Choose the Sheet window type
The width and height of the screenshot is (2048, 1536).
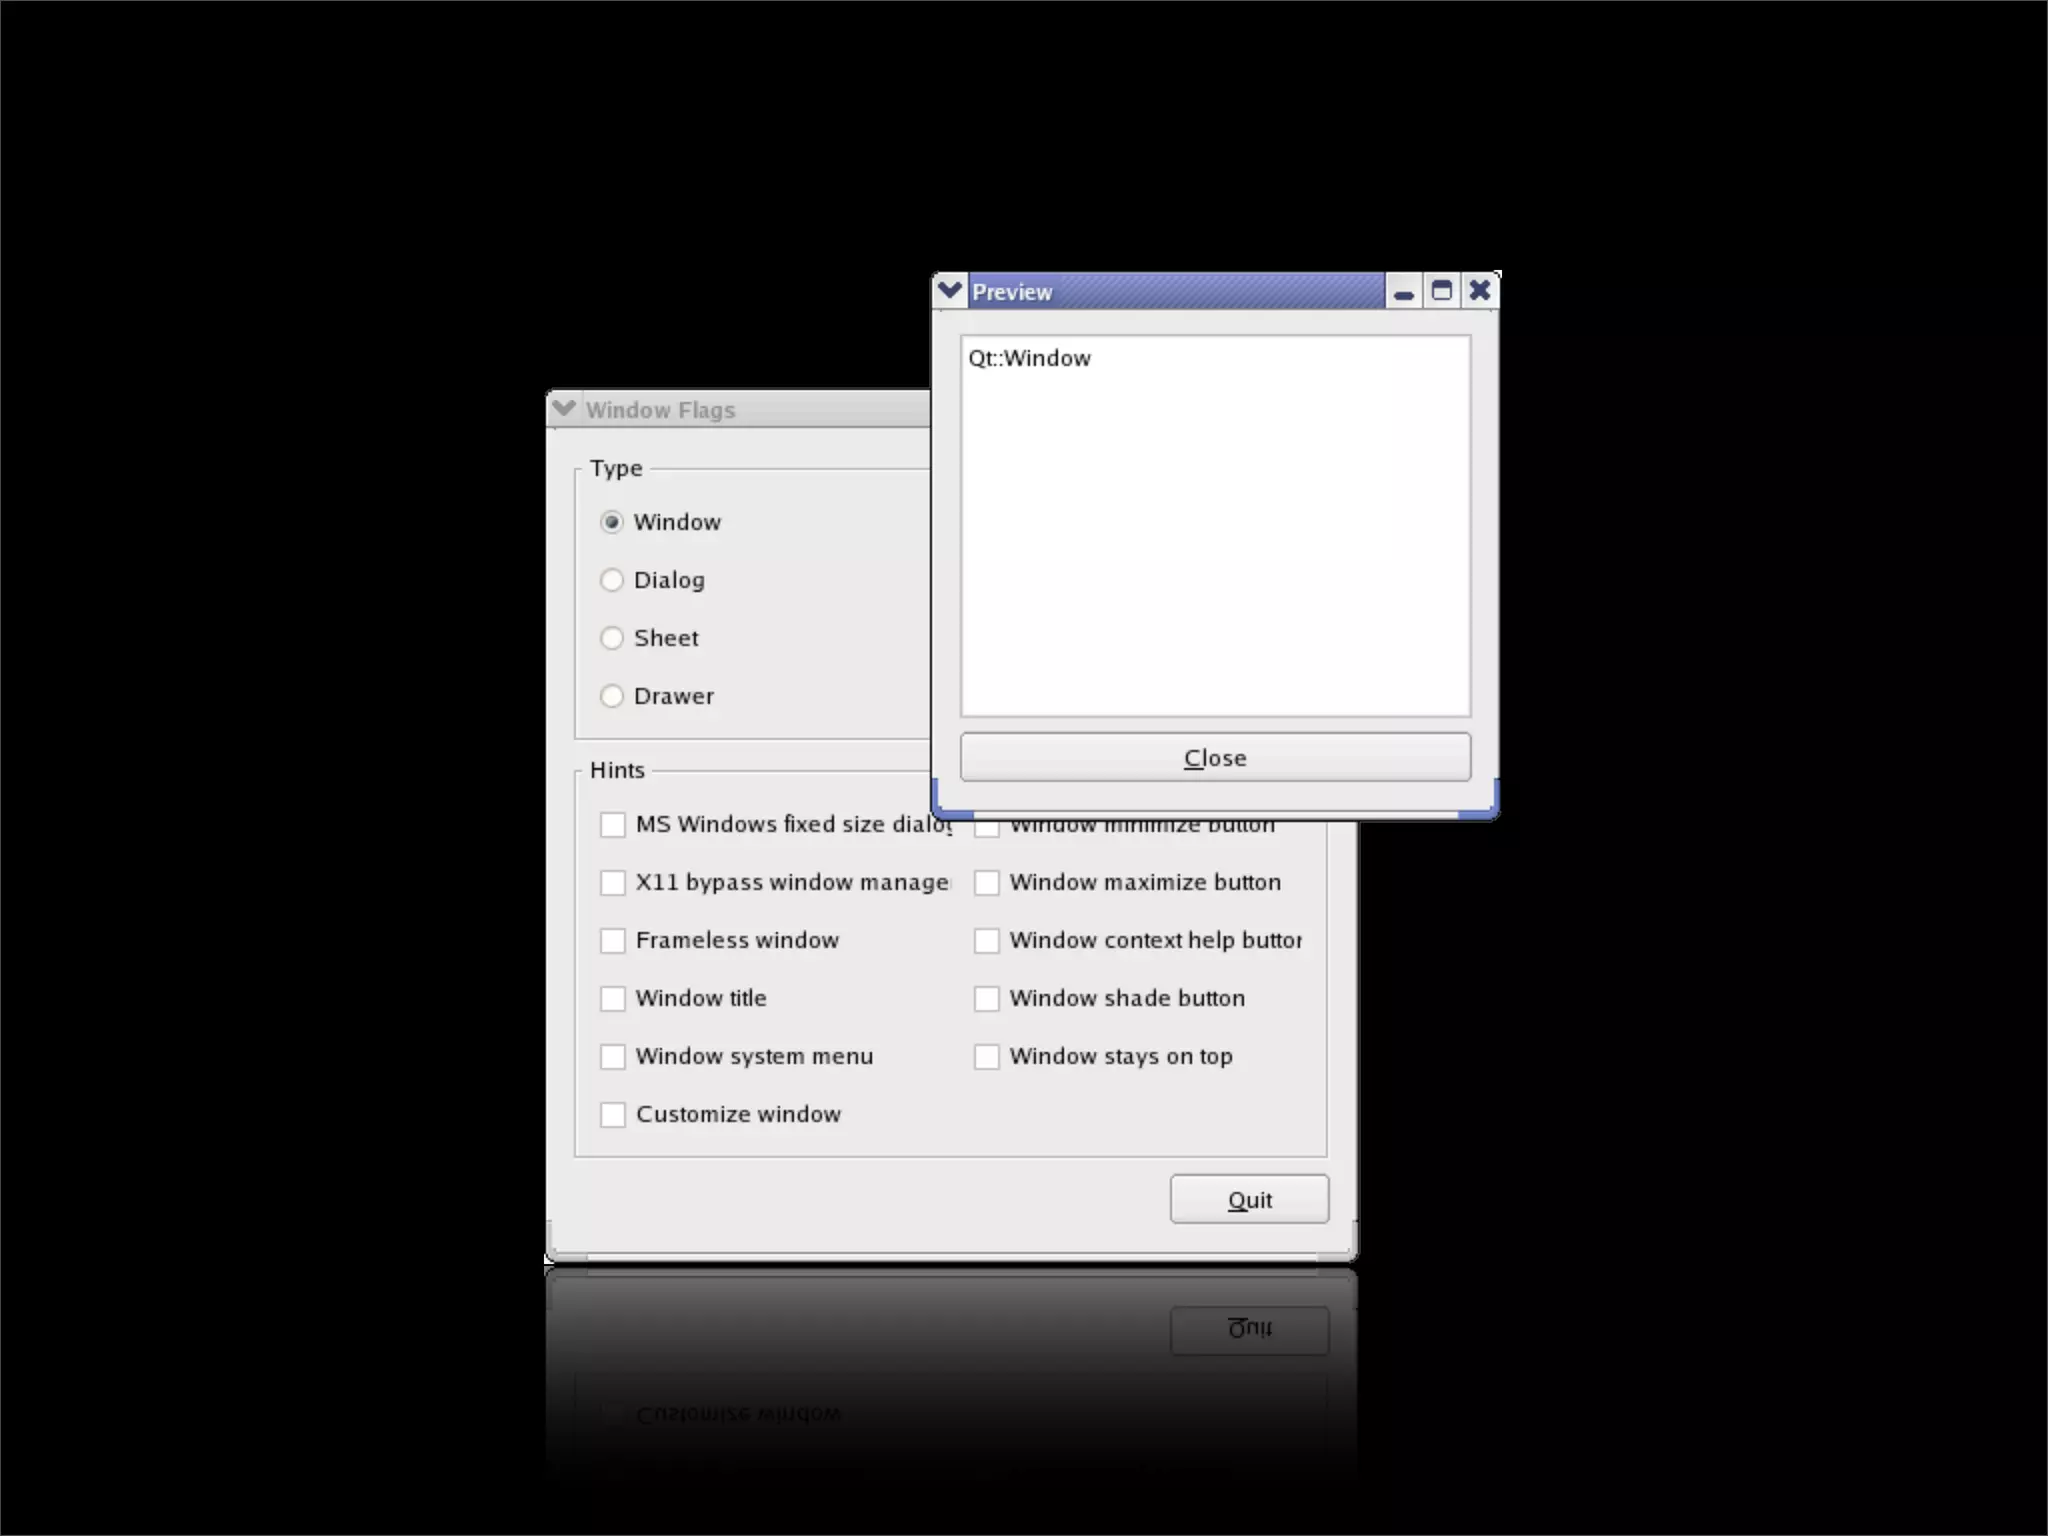(612, 638)
